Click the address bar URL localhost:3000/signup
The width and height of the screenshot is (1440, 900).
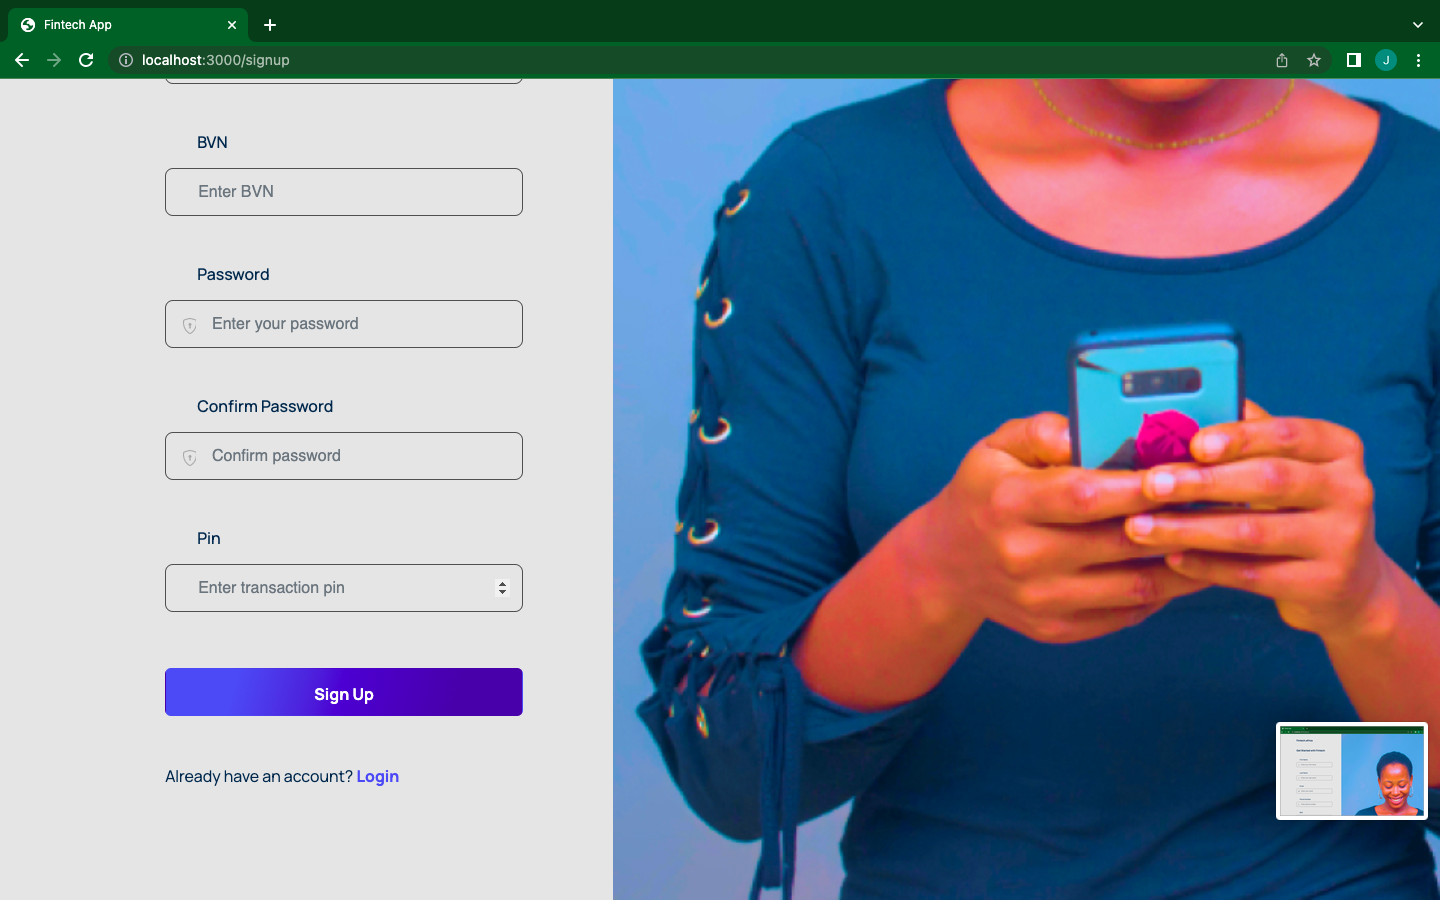216,60
